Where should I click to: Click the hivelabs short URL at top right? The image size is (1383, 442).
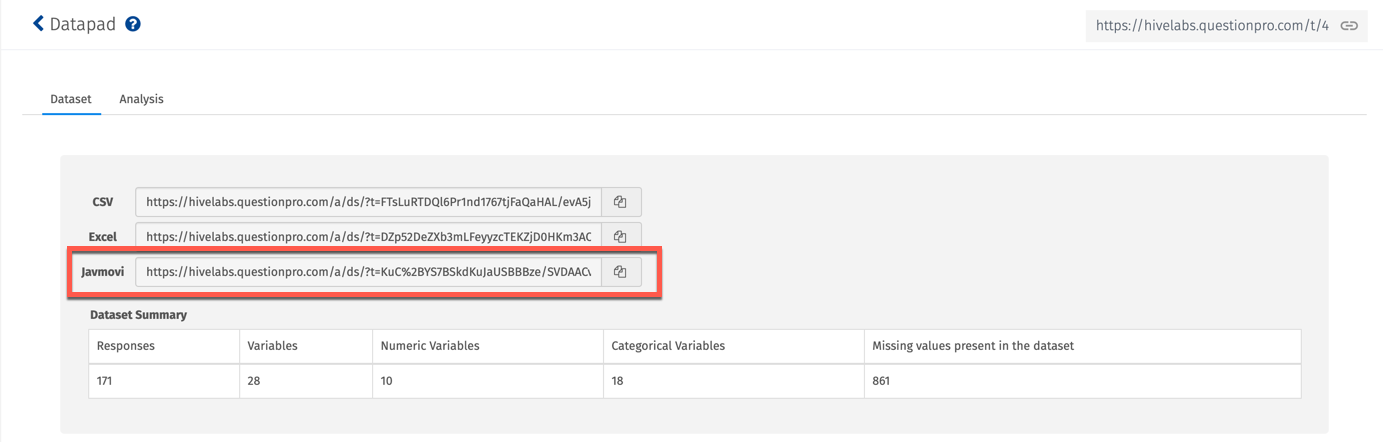click(1211, 26)
